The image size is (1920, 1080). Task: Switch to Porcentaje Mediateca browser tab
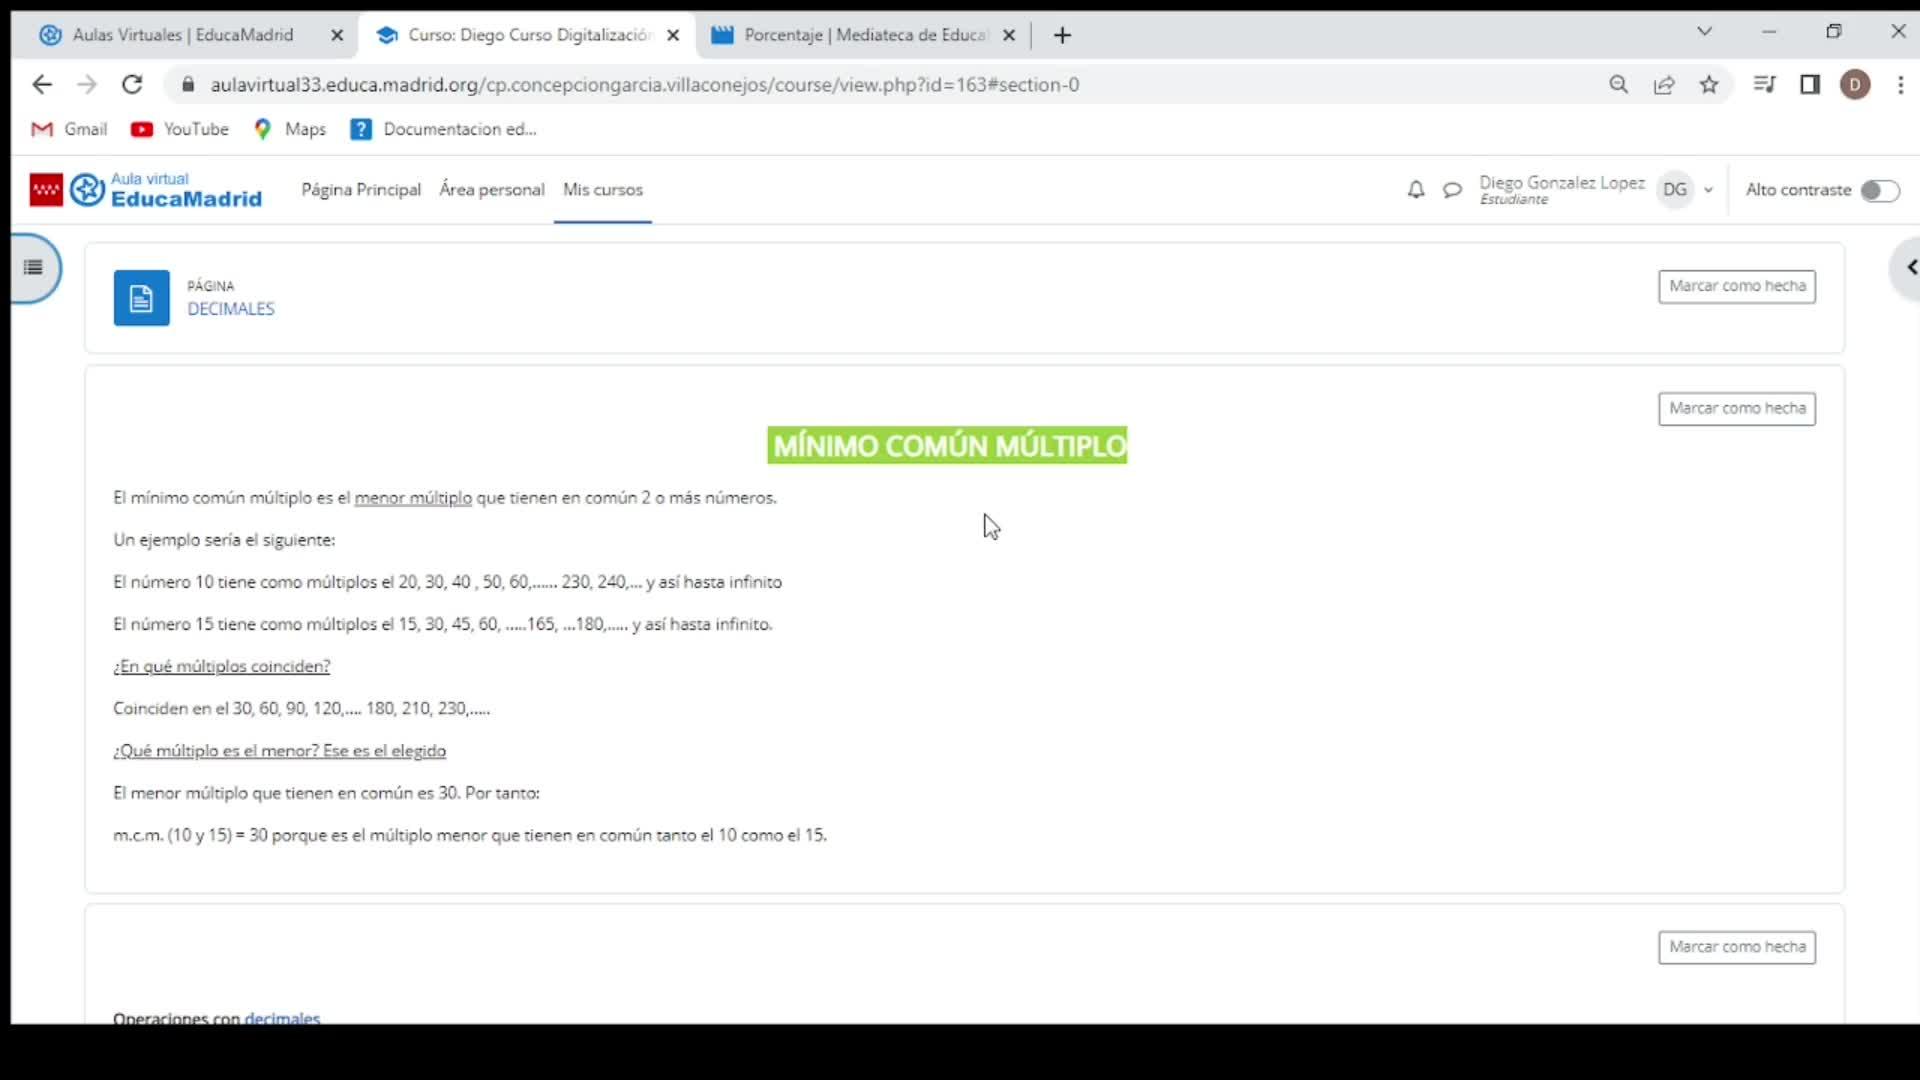[x=860, y=35]
